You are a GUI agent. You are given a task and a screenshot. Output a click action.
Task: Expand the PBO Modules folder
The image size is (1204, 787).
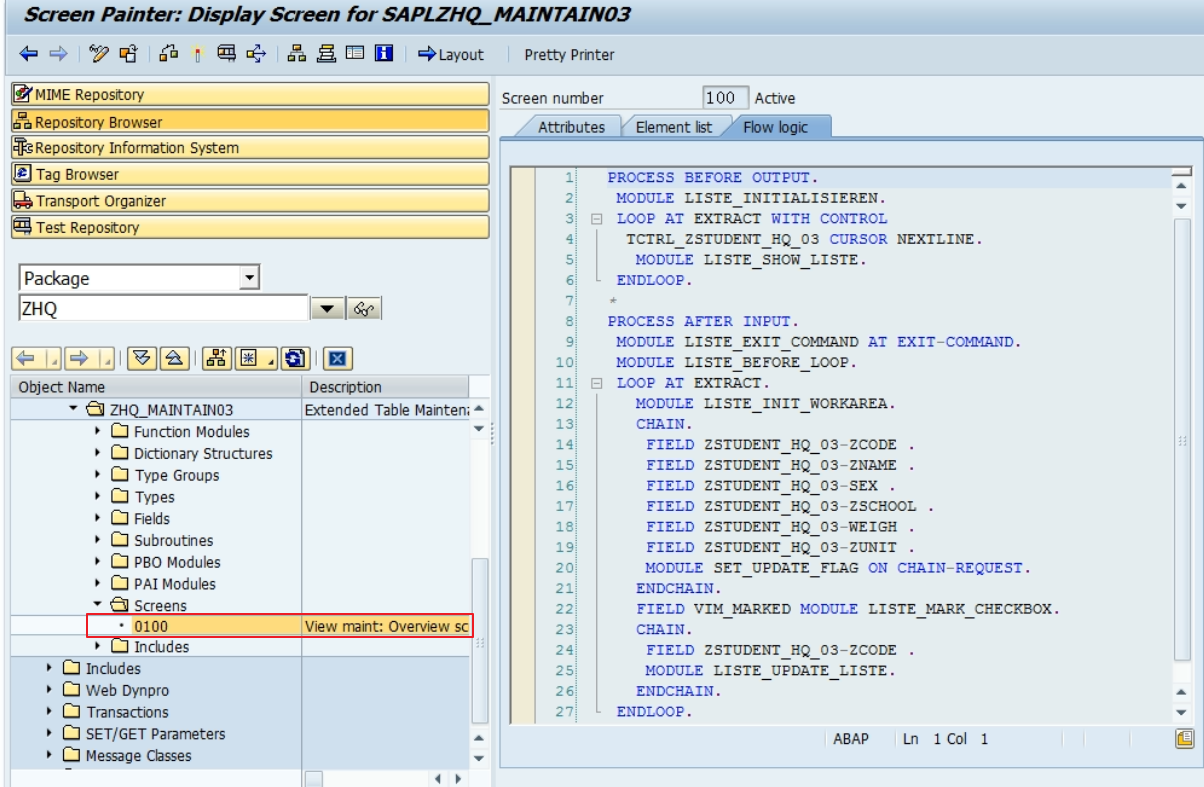98,562
